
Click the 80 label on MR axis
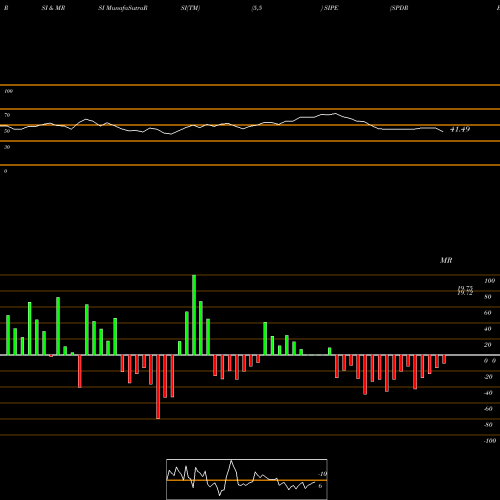click(488, 297)
